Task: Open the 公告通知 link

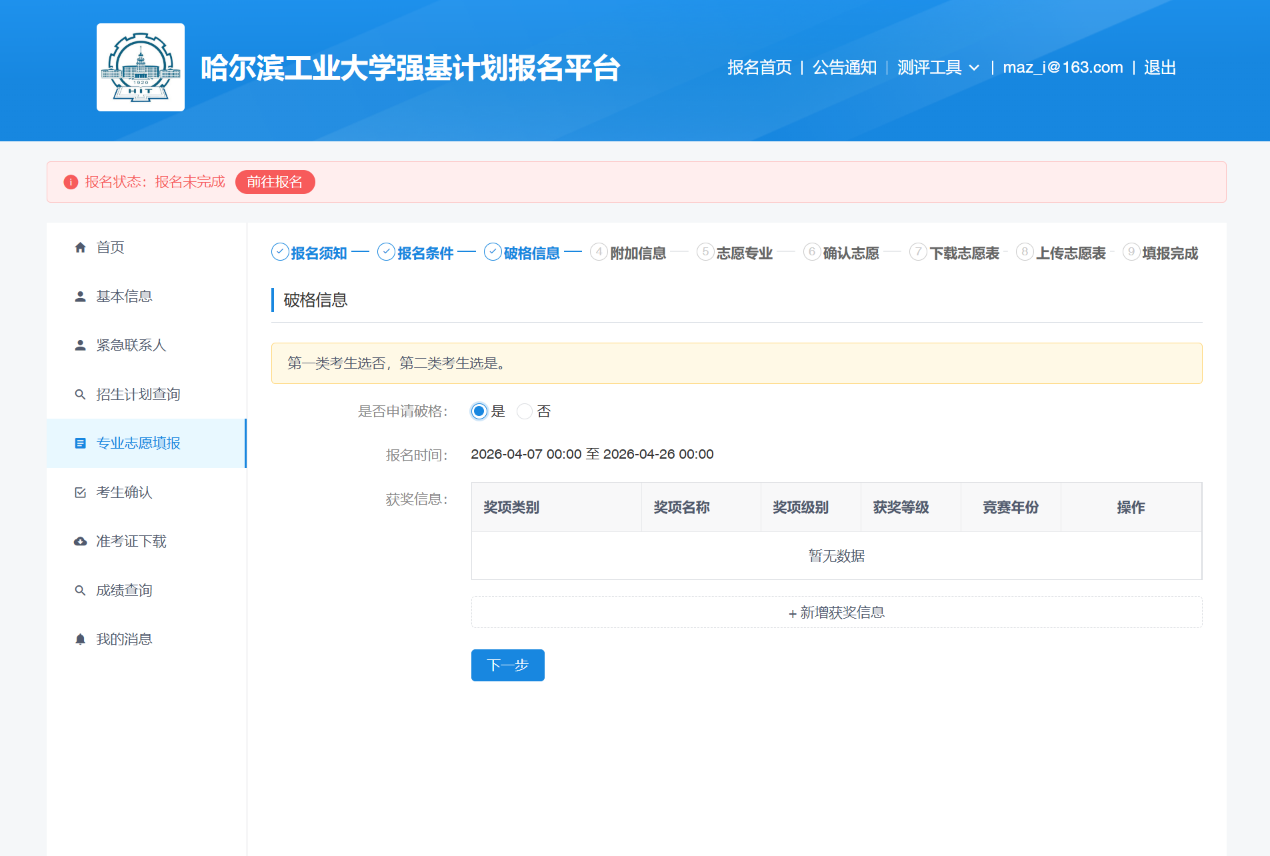Action: pos(844,67)
